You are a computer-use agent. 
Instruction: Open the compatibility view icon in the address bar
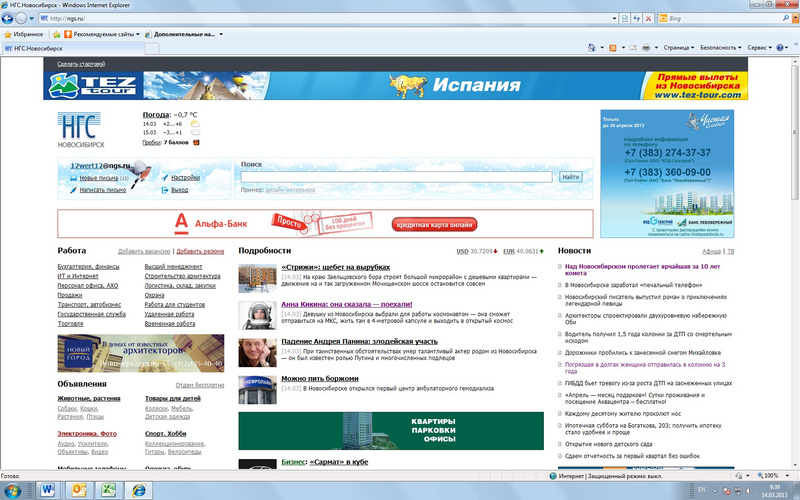625,18
